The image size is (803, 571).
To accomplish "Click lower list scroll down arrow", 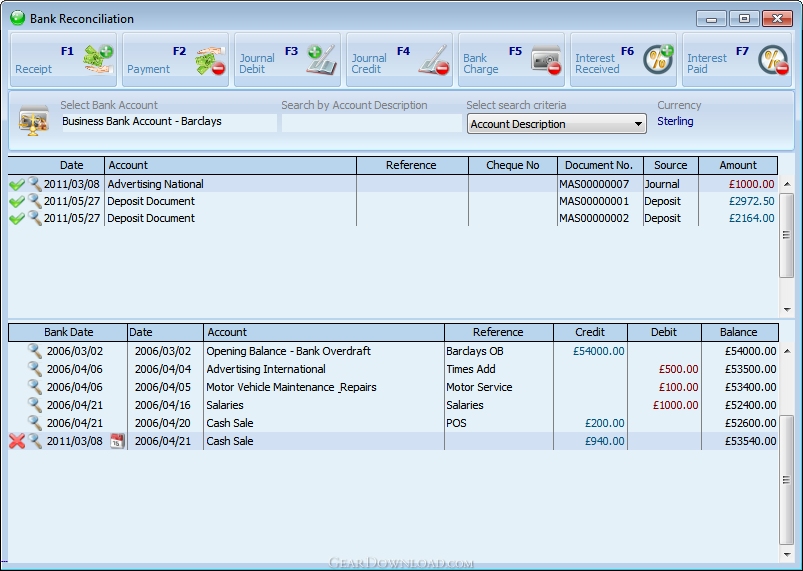I will coord(787,554).
